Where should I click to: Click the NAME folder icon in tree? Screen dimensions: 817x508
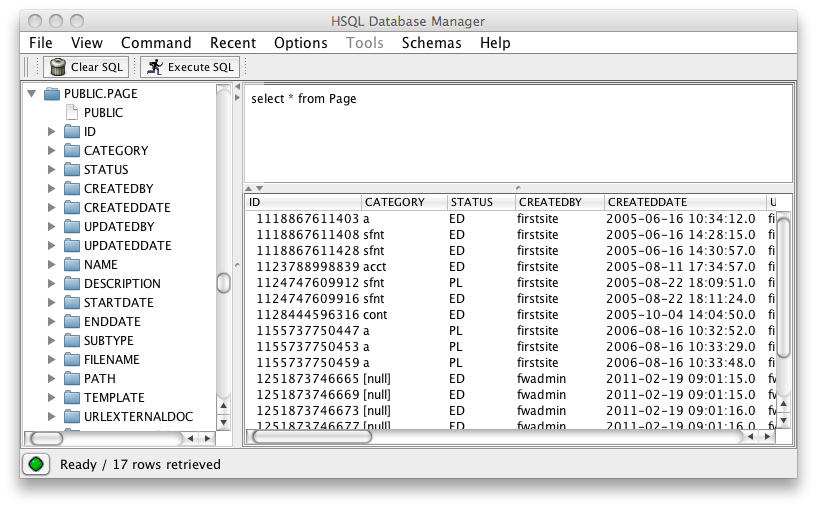[x=72, y=265]
